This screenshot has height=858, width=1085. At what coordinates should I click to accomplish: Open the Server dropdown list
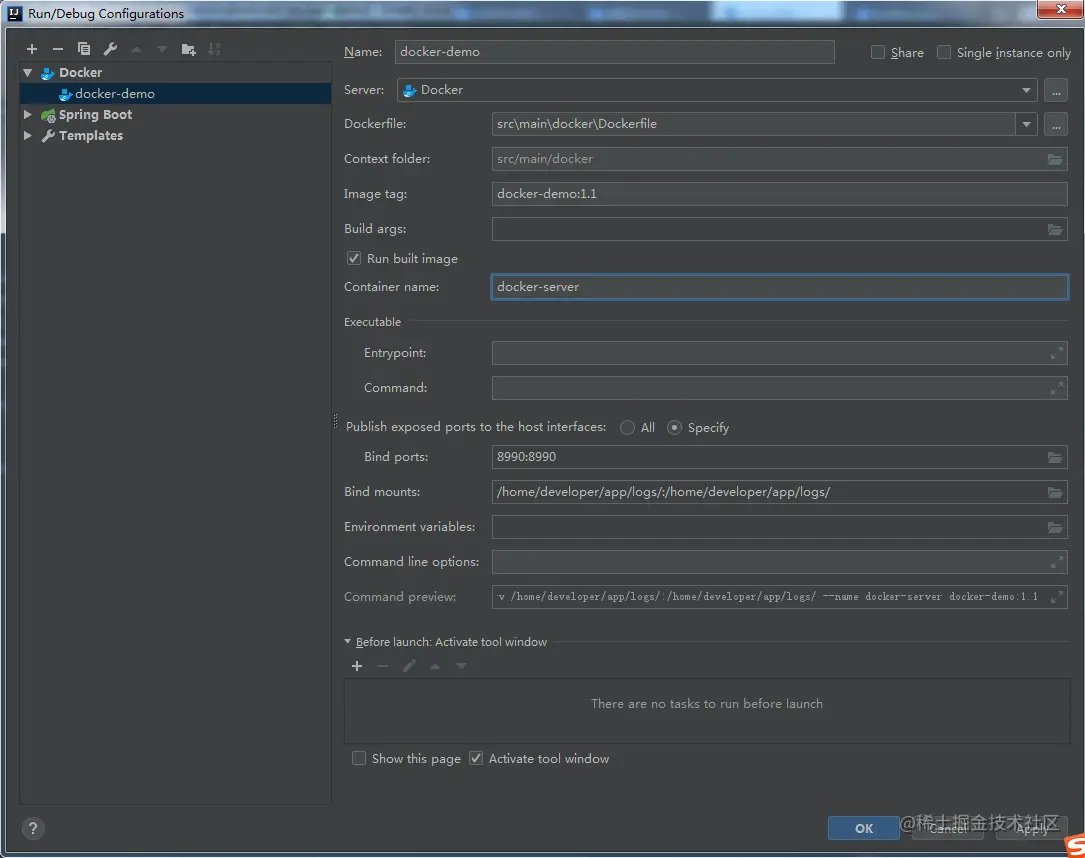tap(1026, 90)
